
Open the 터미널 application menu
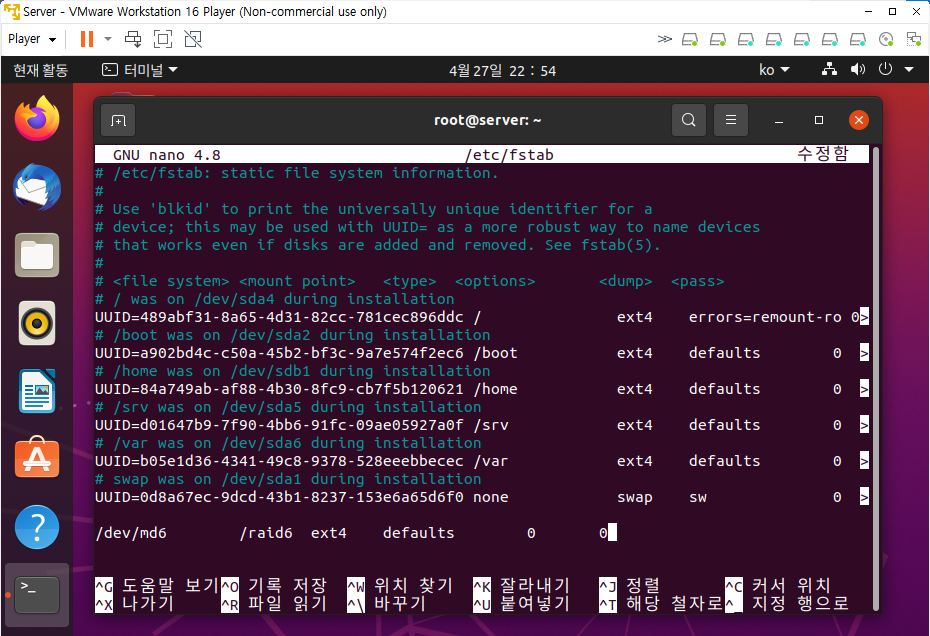140,70
